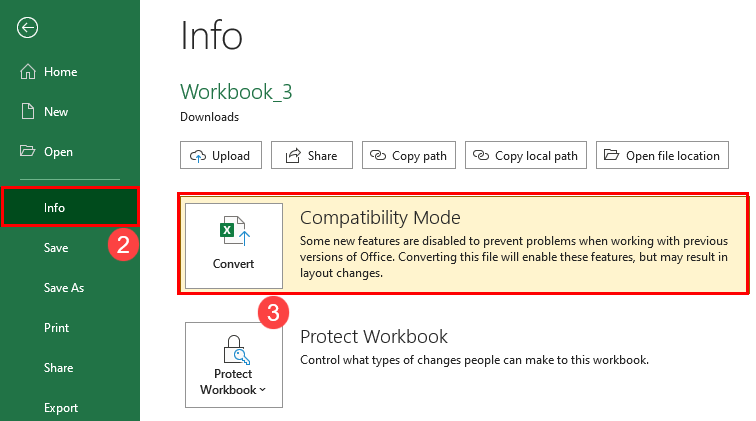The width and height of the screenshot is (756, 421).
Task: Click the Compatibility Mode heading
Action: click(x=380, y=218)
